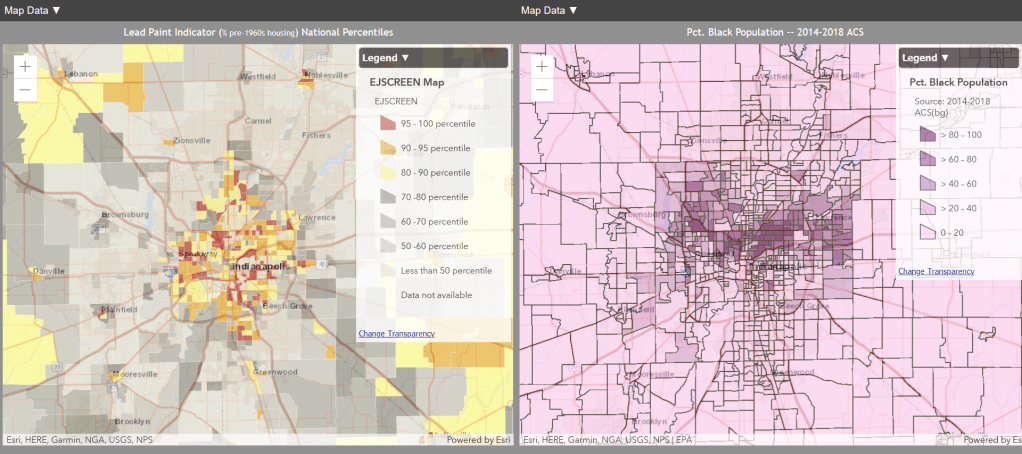
Task: Click the 90 - 95 percentile orange swatch
Action: [x=386, y=148]
